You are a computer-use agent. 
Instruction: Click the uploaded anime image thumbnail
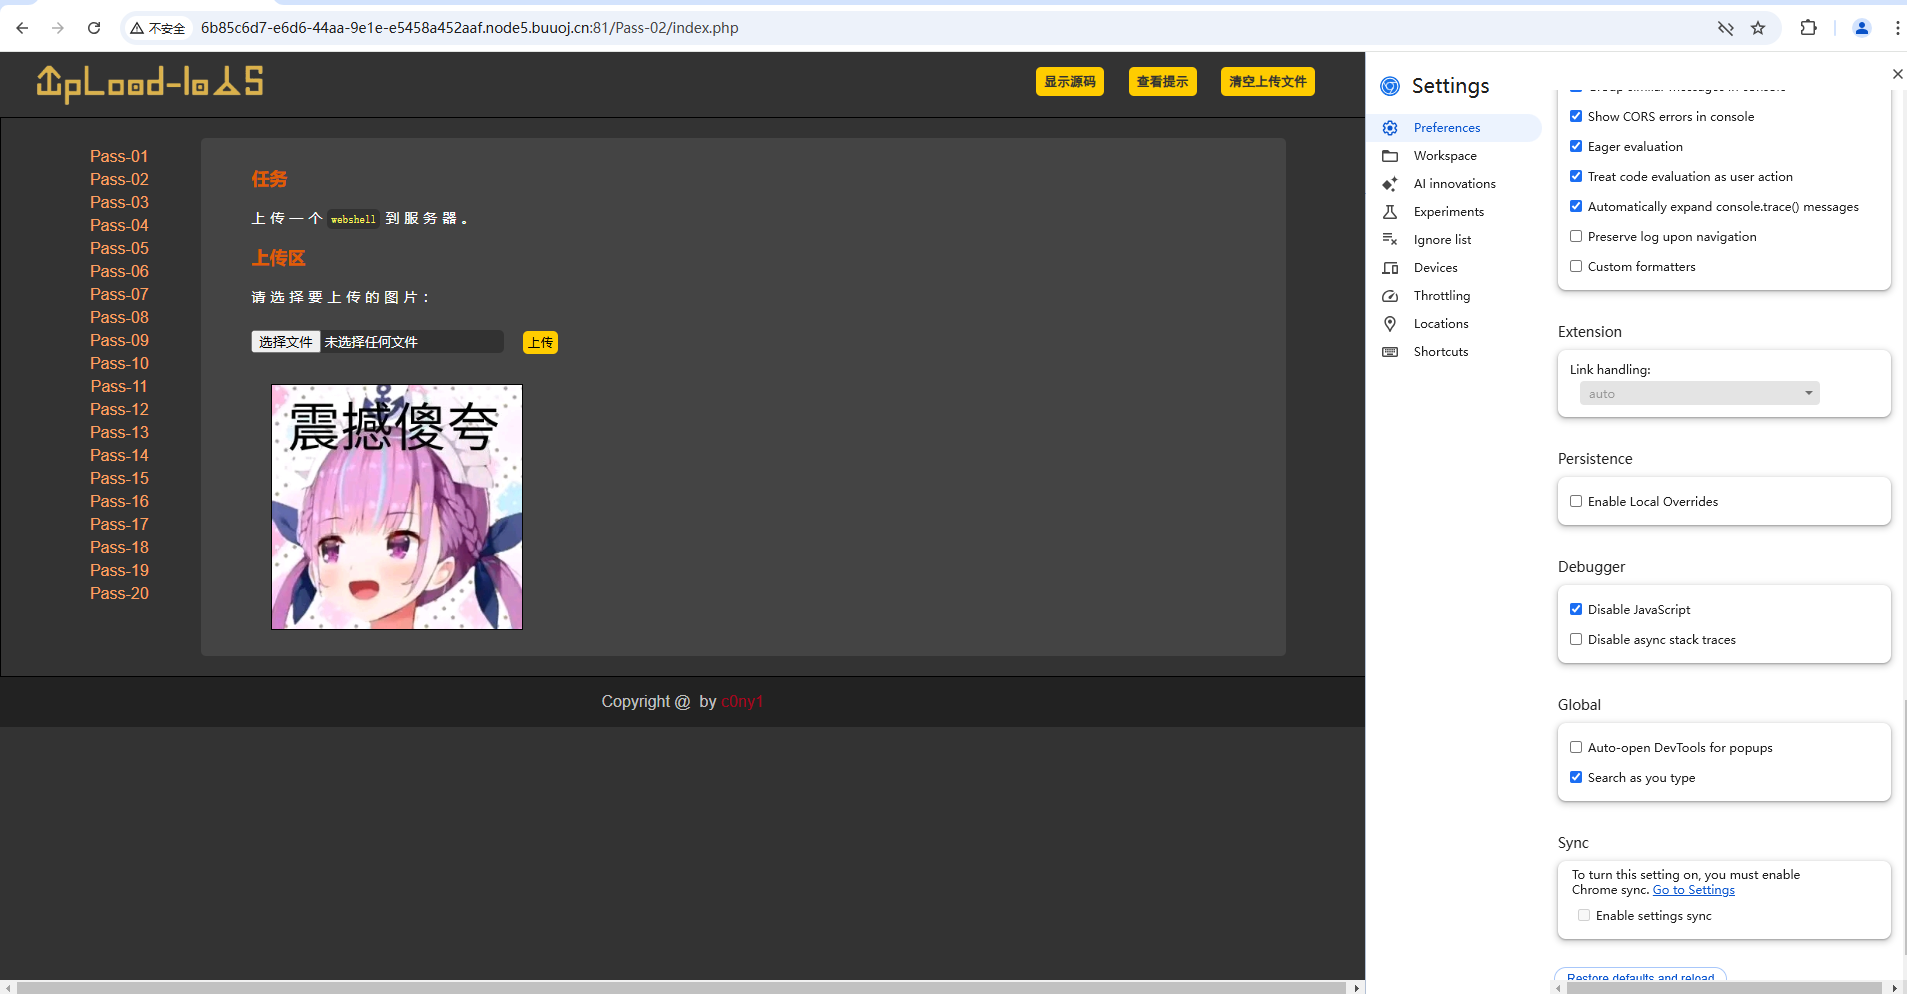[397, 507]
